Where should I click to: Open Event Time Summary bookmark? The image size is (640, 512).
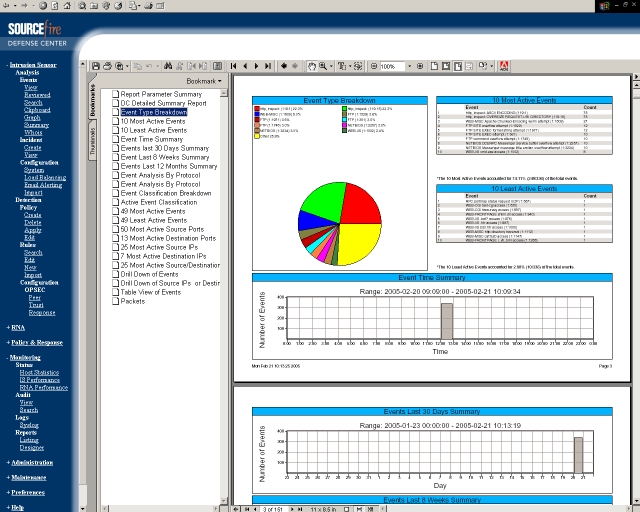pos(152,139)
